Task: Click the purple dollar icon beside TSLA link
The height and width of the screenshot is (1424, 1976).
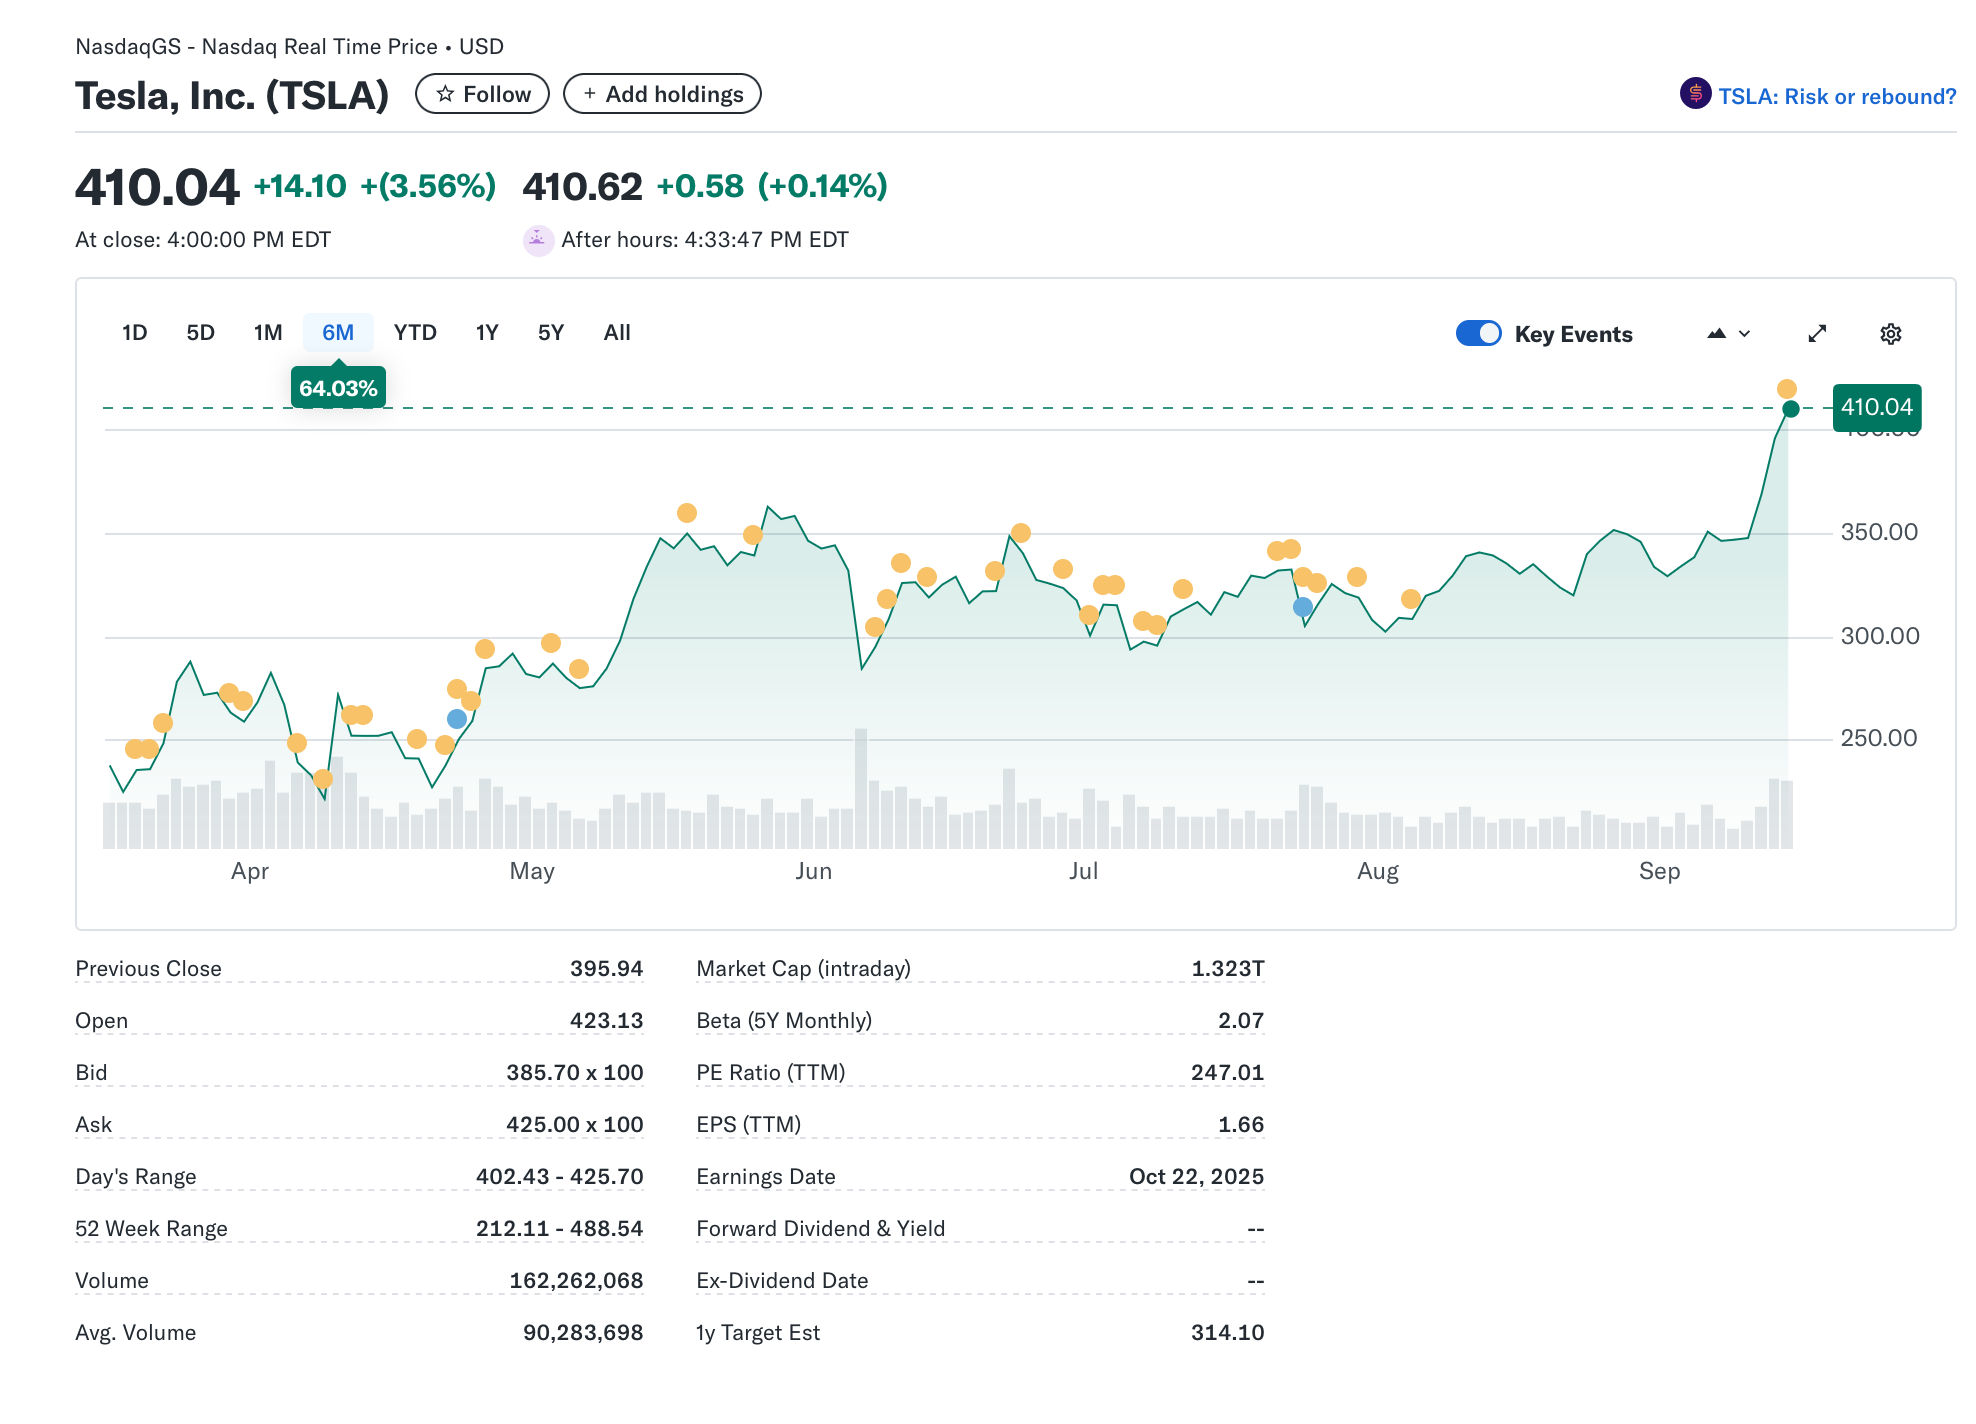Action: pos(1695,94)
